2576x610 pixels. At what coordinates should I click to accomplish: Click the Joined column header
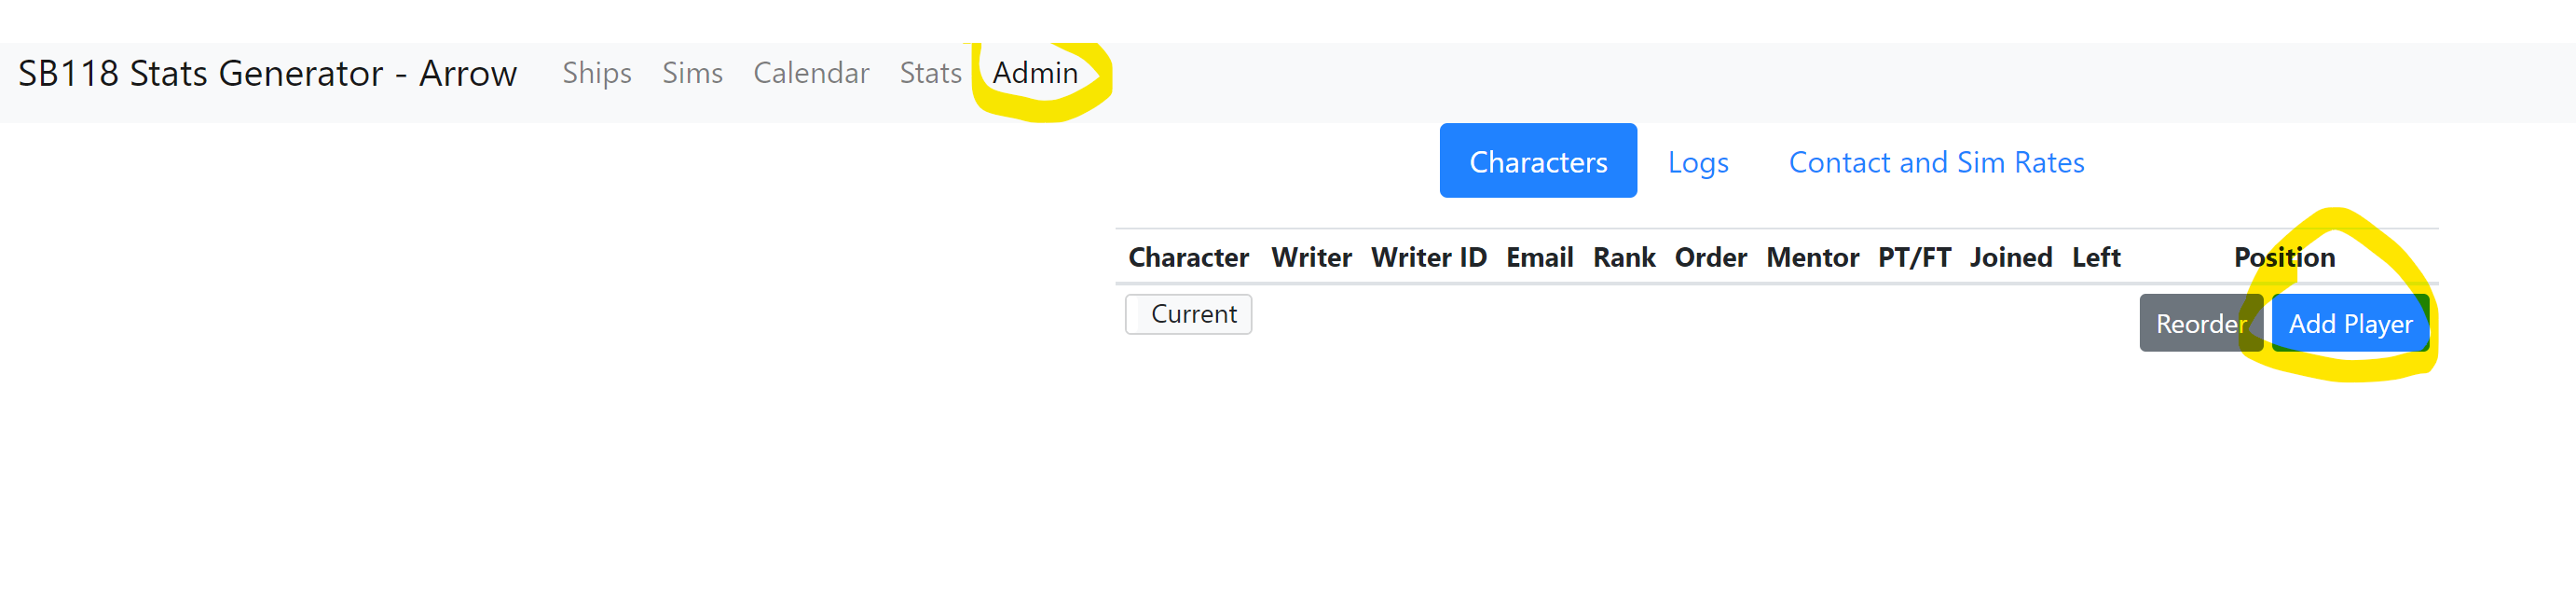click(2010, 258)
